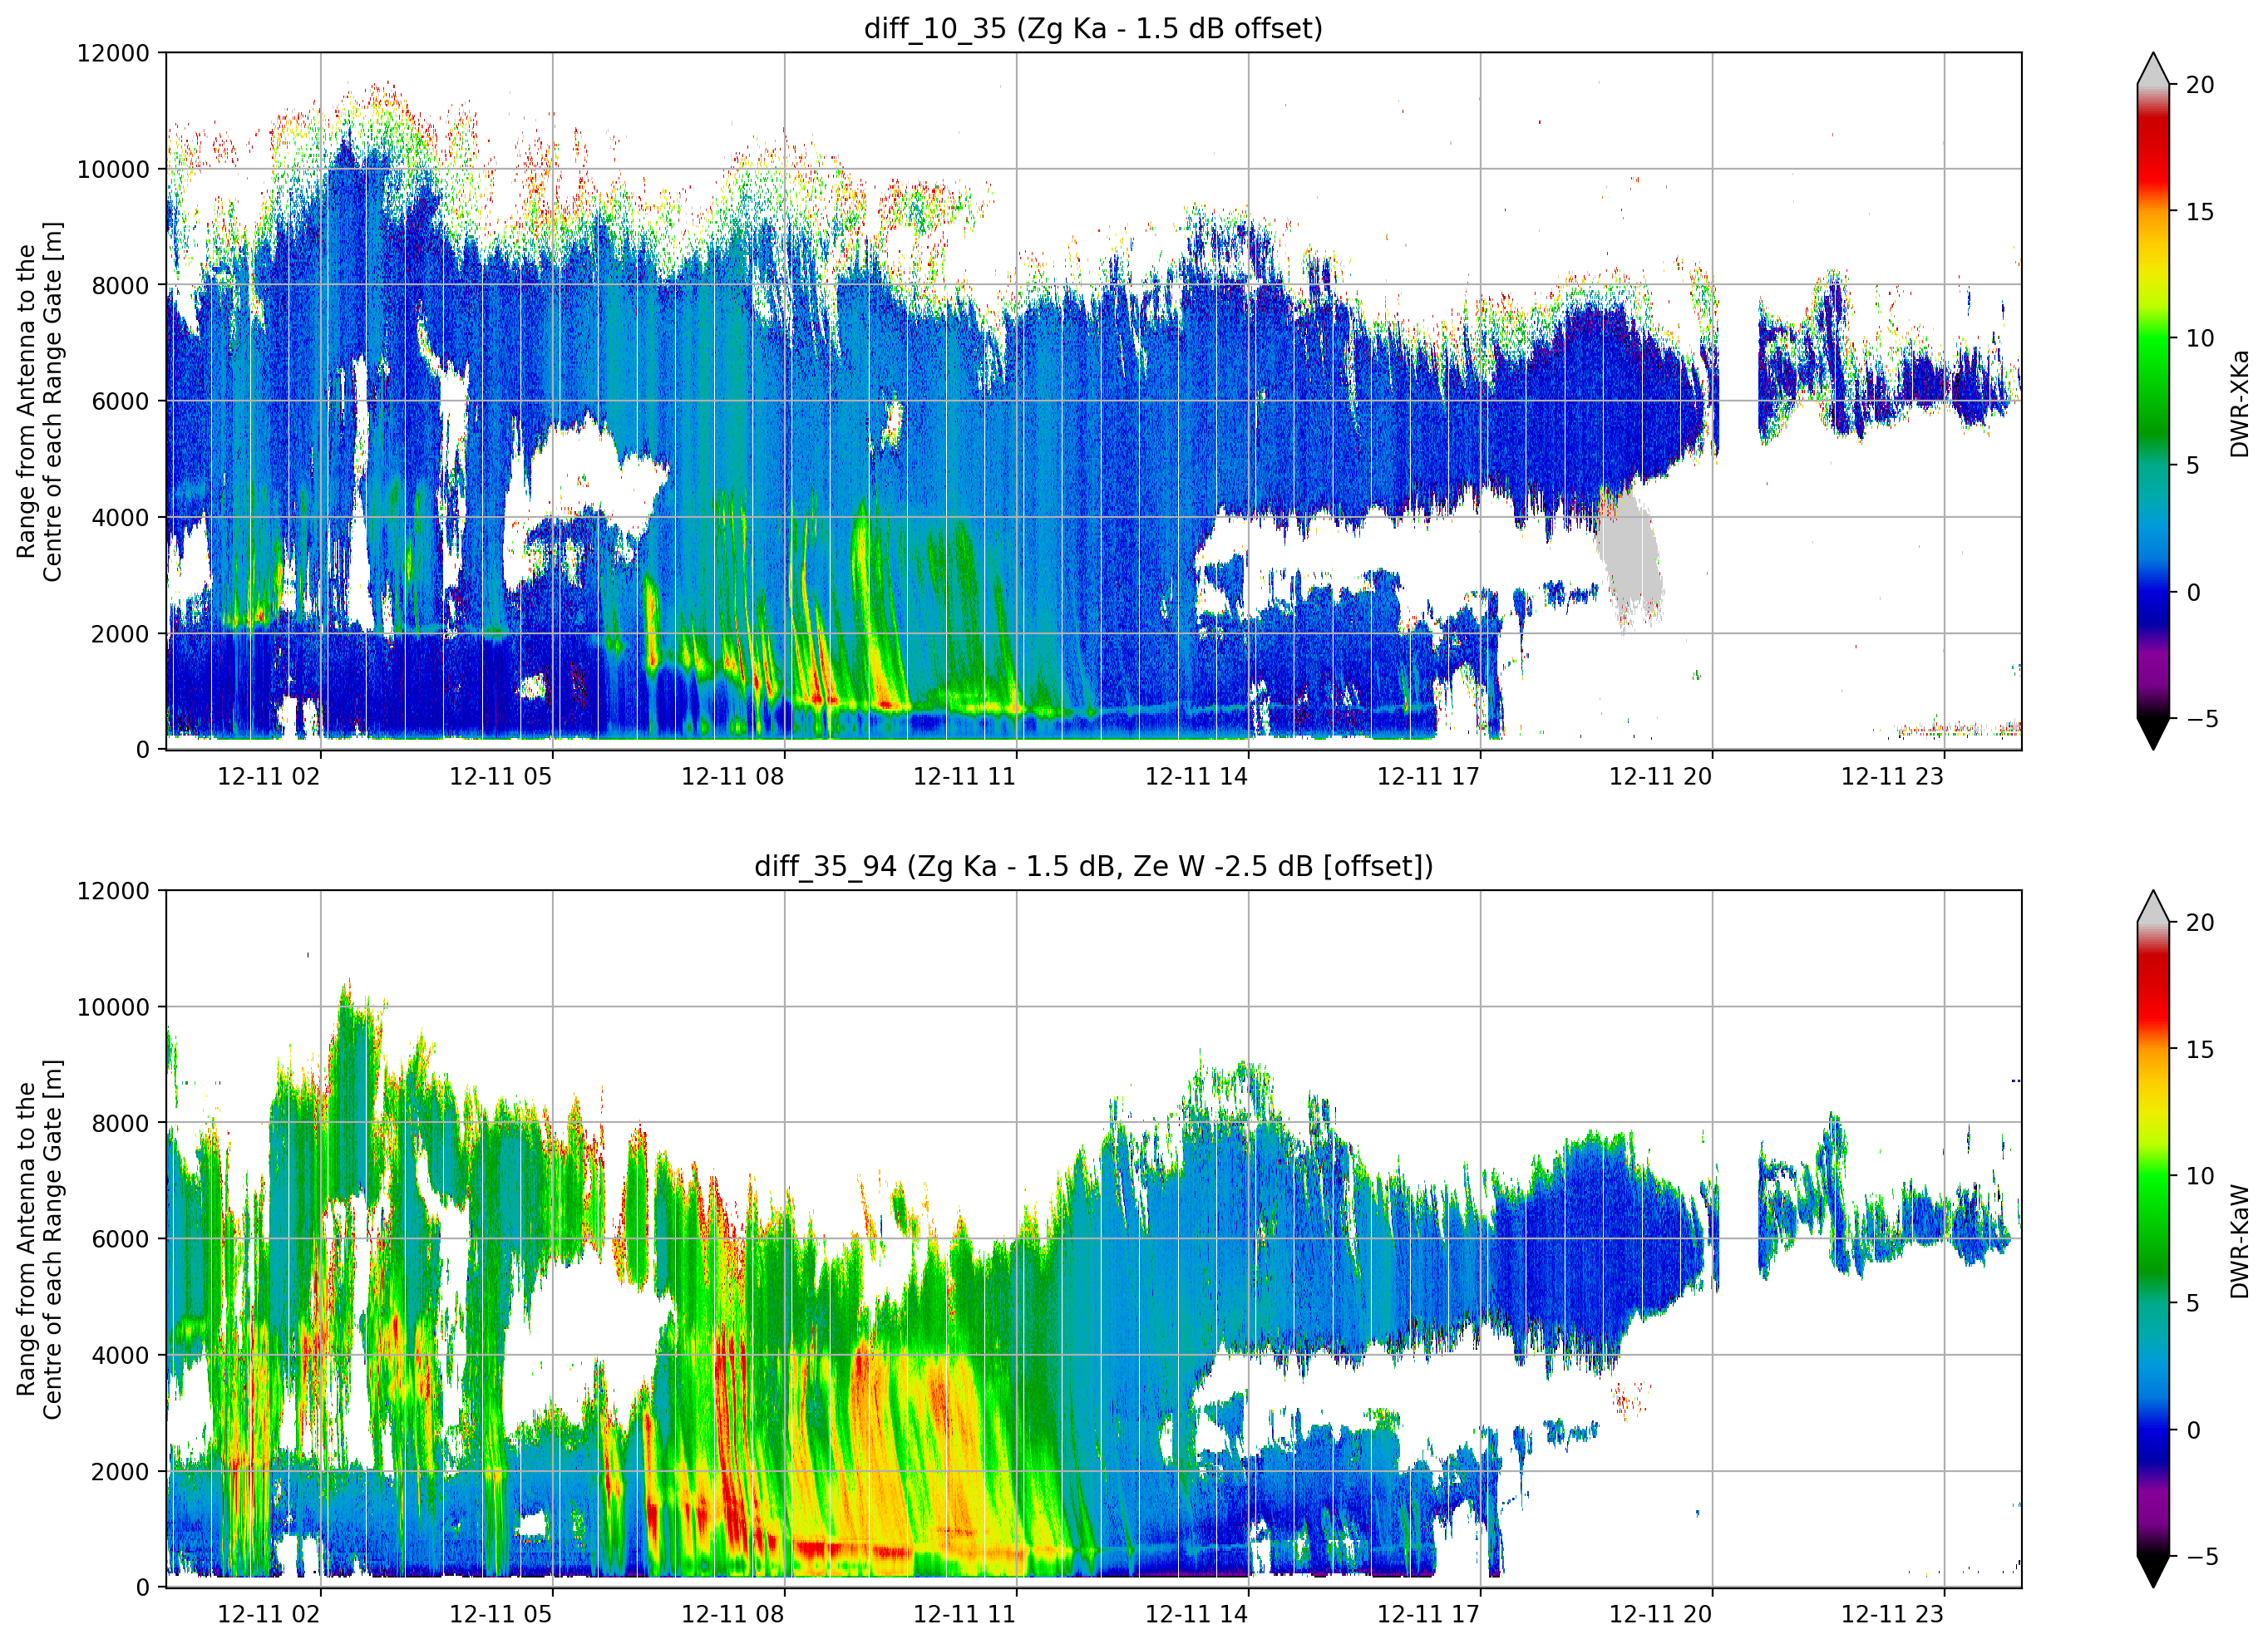The height and width of the screenshot is (1644, 2268).
Task: Click the '6000' y-tick on the diff_35_94 plot
Action: pyautogui.click(x=120, y=1239)
